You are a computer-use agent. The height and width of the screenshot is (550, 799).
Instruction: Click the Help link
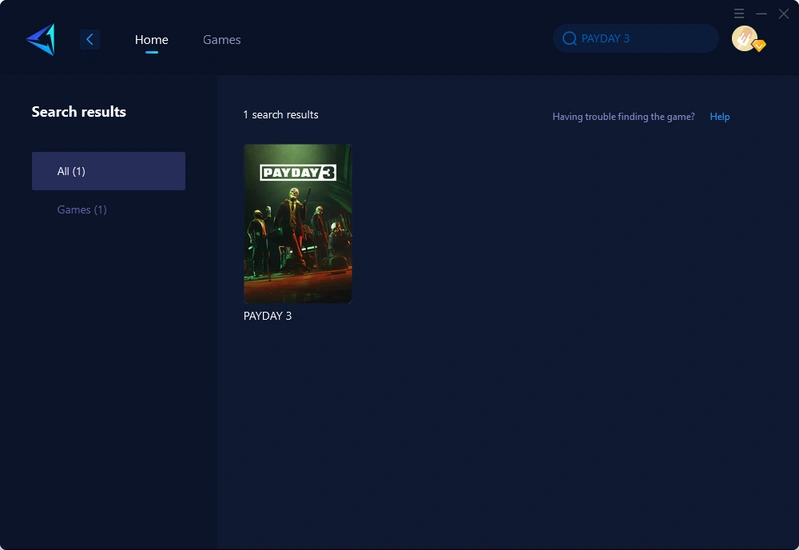point(719,117)
